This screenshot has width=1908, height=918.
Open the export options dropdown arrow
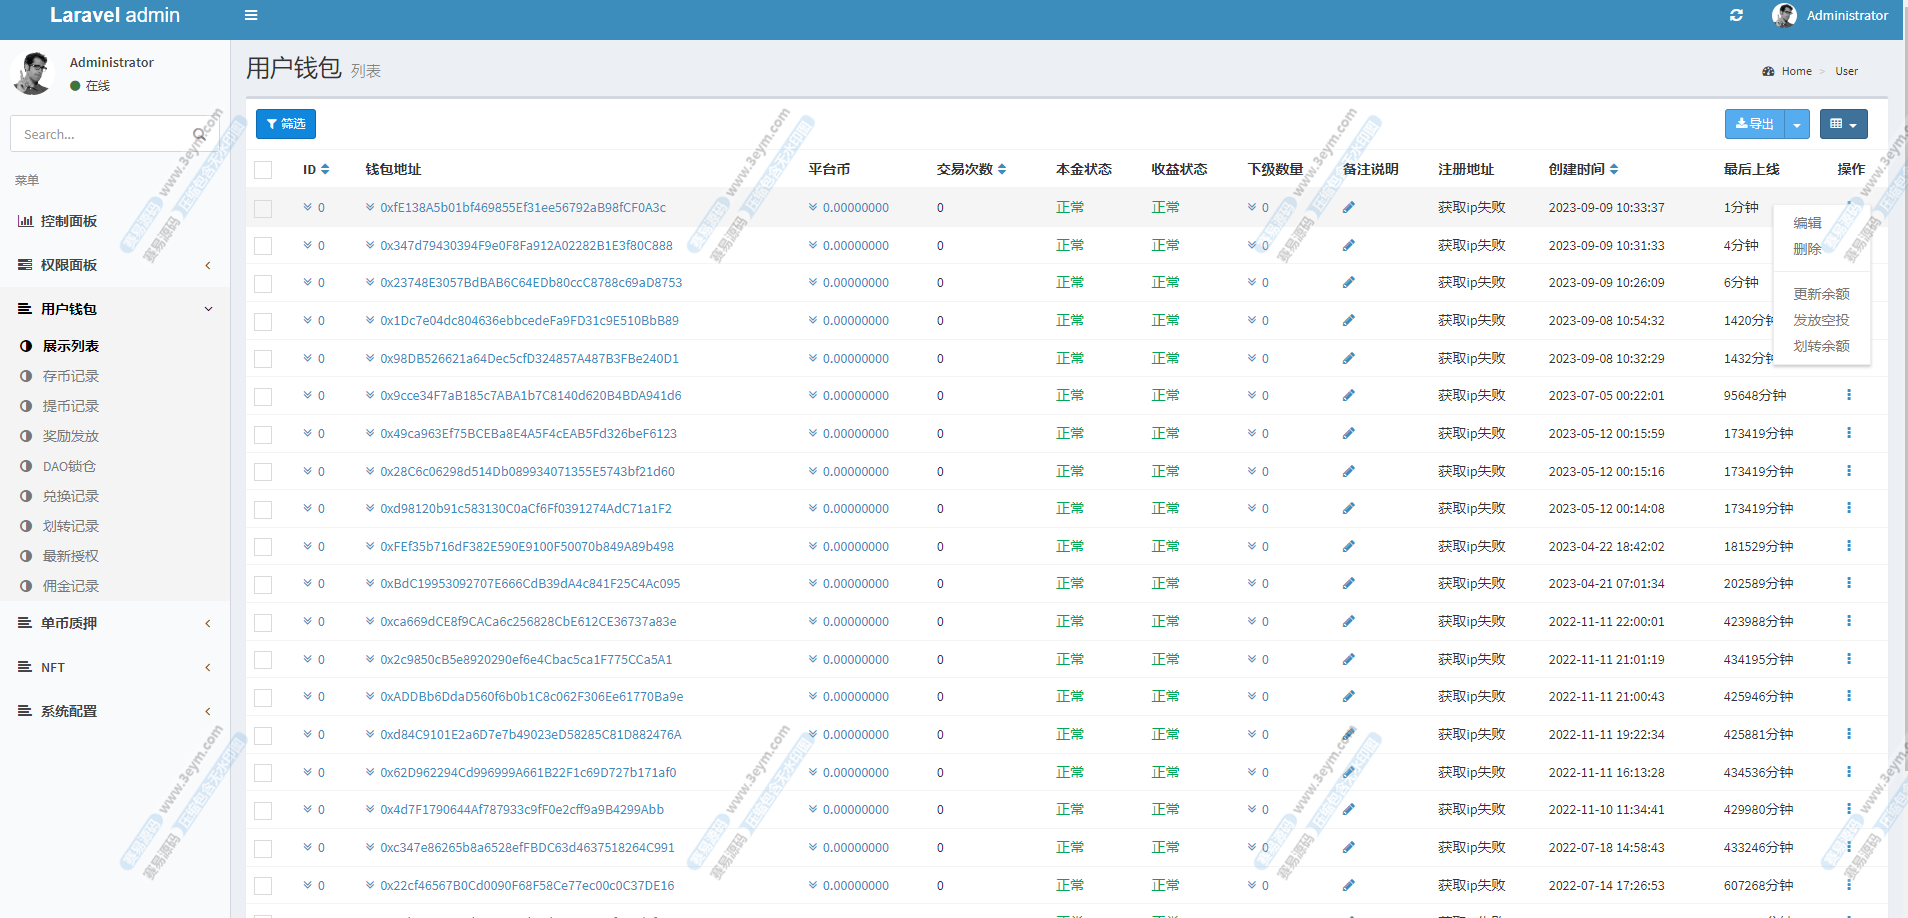coord(1797,124)
